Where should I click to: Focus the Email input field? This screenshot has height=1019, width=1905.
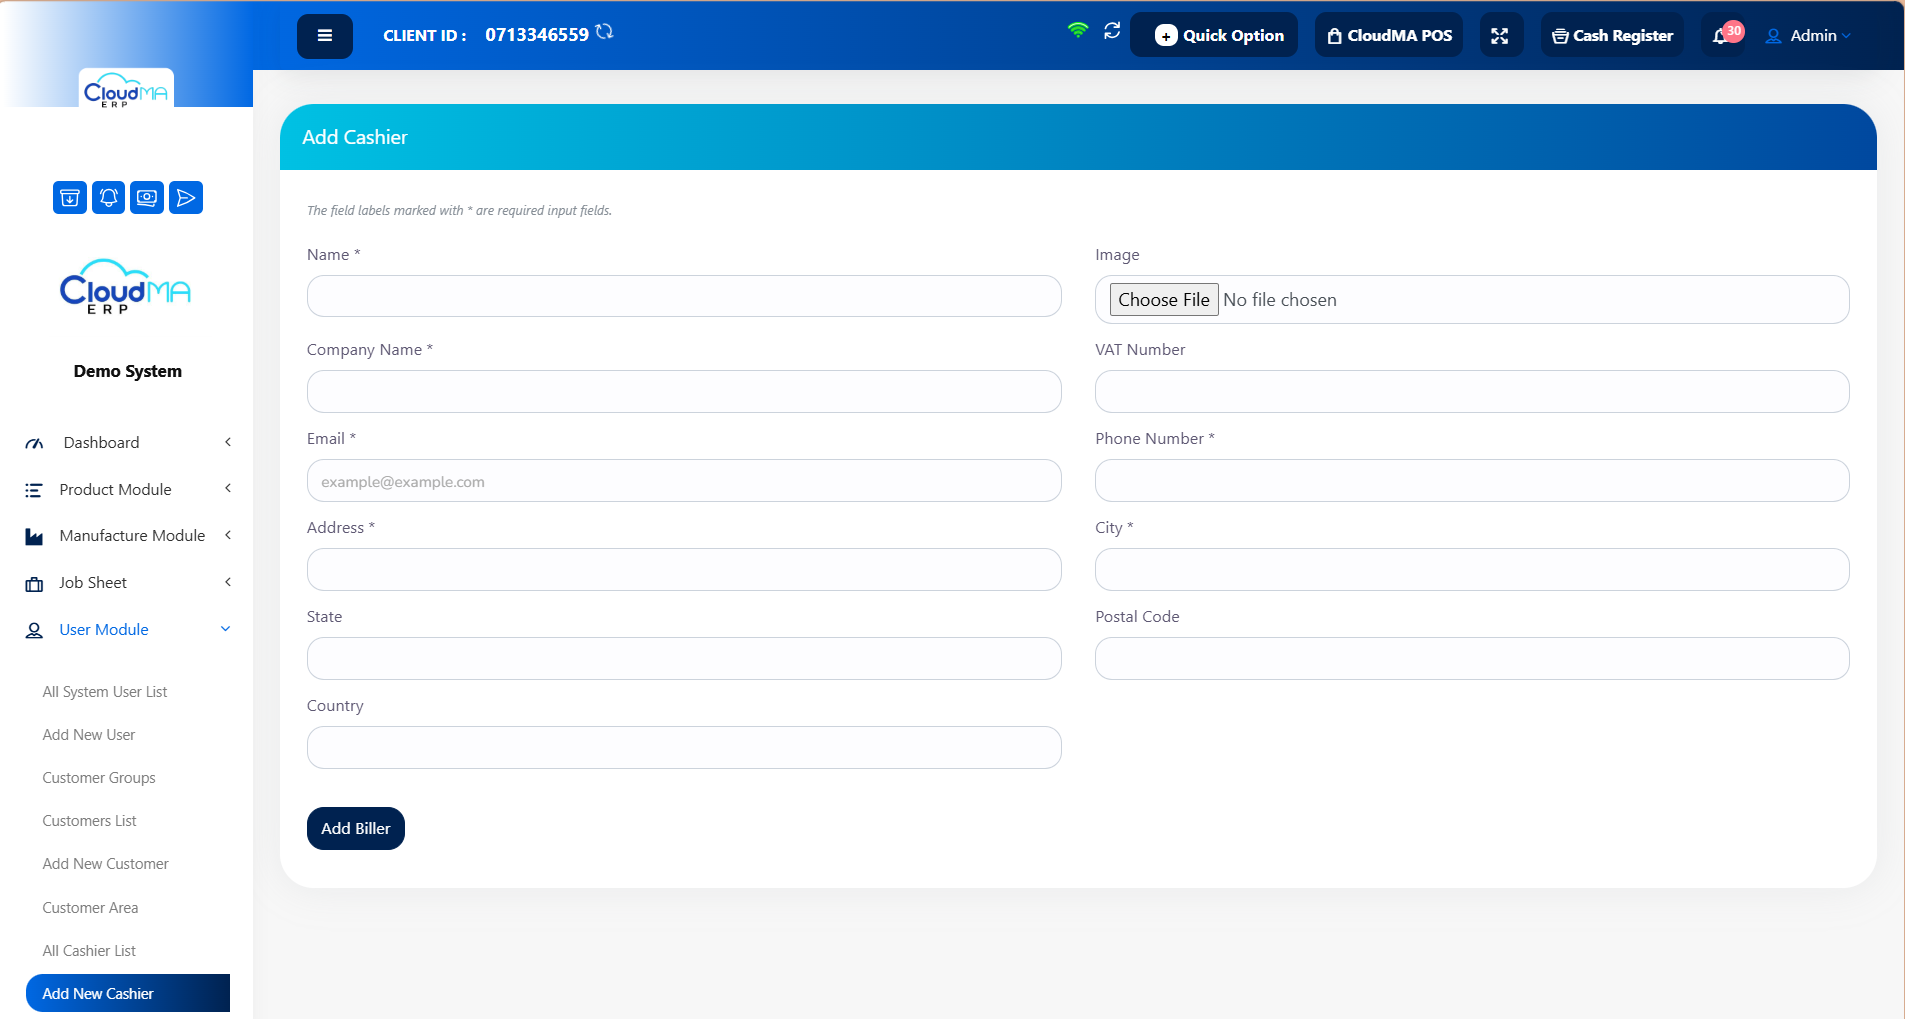684,480
